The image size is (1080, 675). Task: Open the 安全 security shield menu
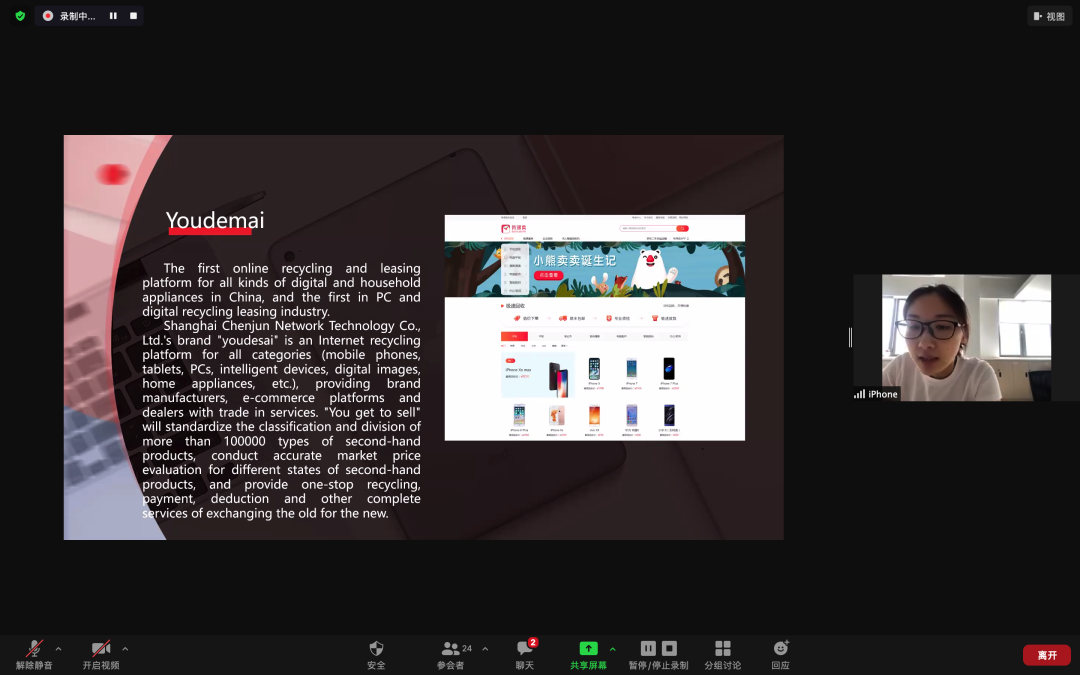click(376, 654)
